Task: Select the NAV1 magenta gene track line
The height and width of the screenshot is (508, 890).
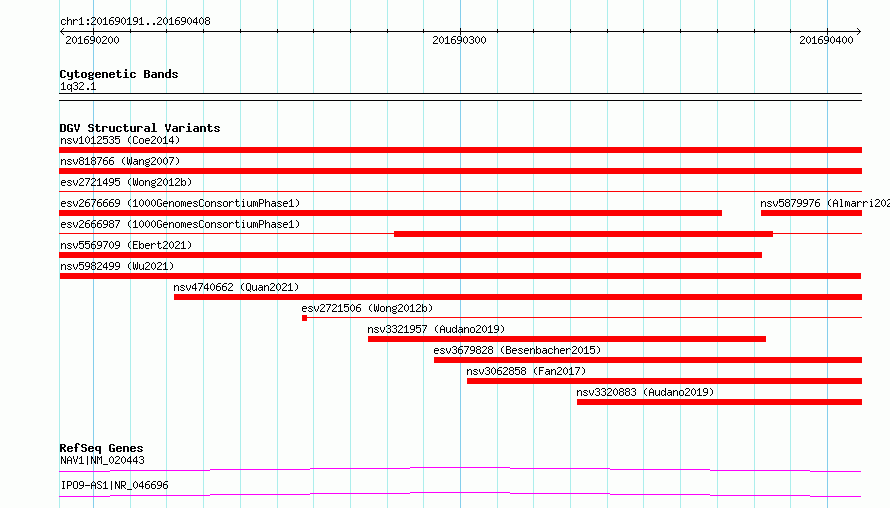Action: pyautogui.click(x=460, y=469)
